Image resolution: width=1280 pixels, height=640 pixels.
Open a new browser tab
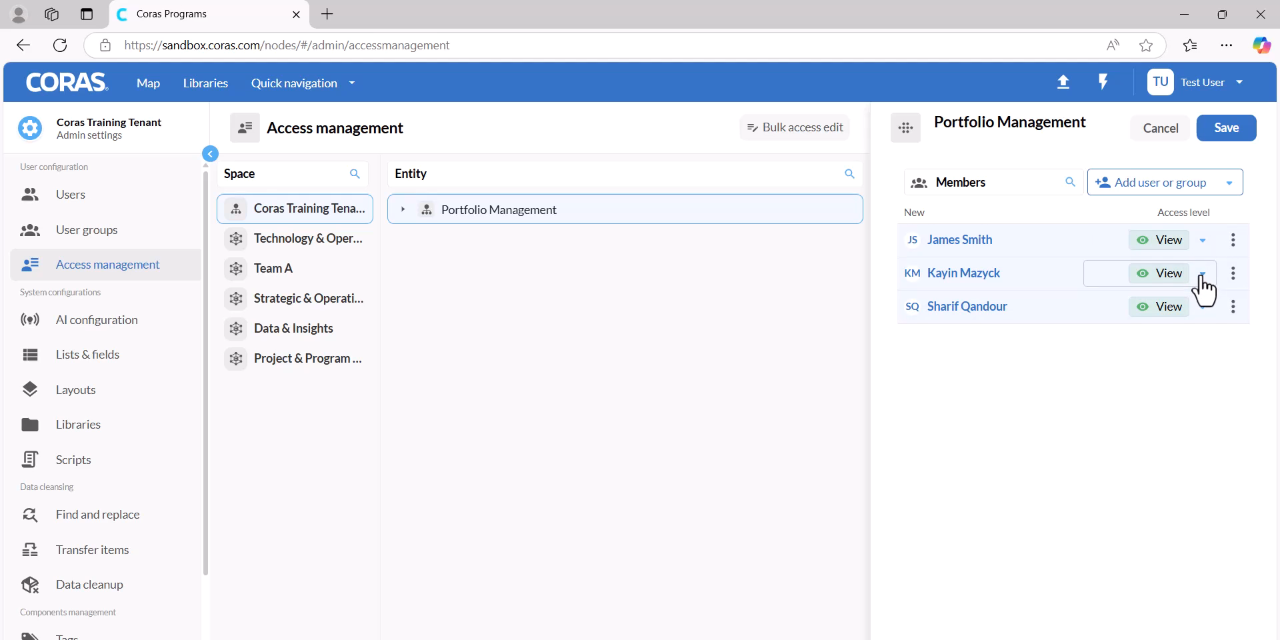click(x=327, y=14)
